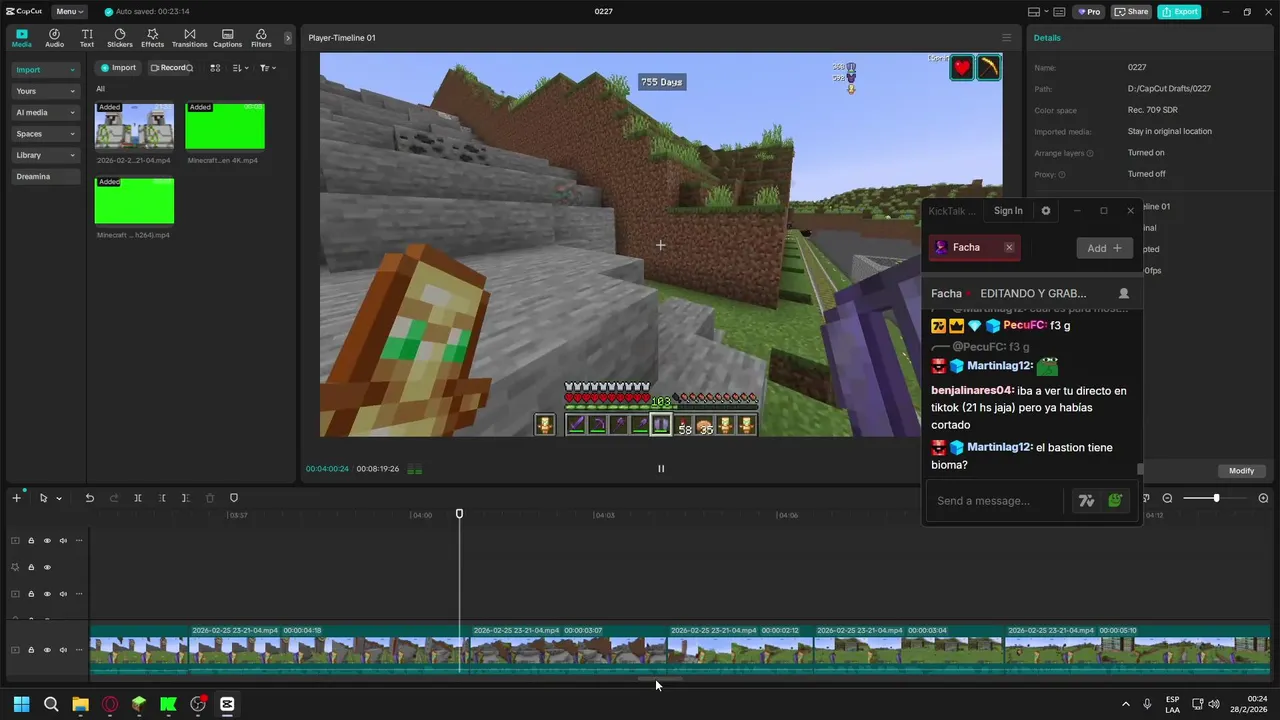Adjust the timeline zoom slider
This screenshot has width=1280, height=720.
pyautogui.click(x=1216, y=498)
